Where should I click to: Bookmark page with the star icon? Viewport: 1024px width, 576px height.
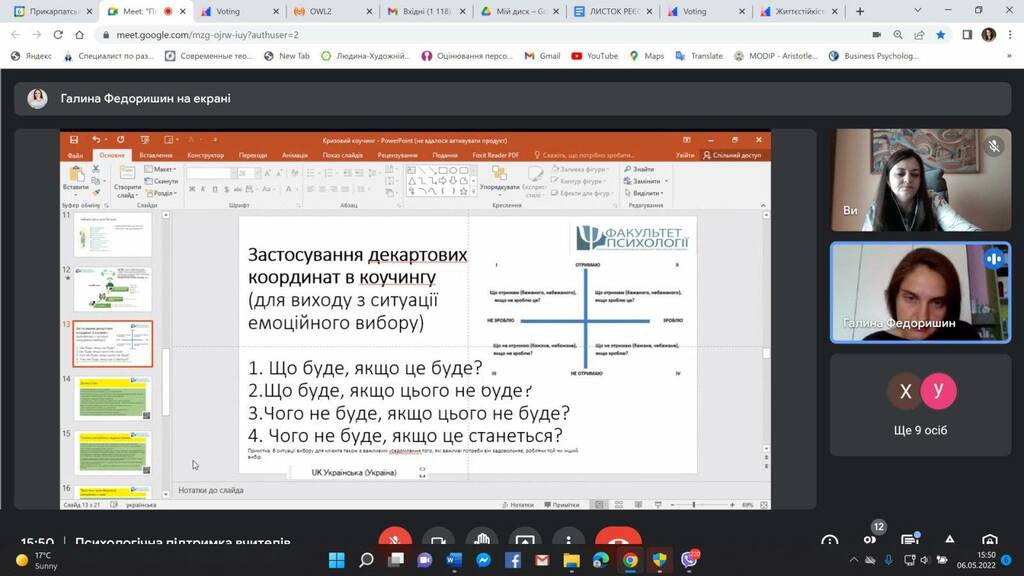click(x=941, y=34)
